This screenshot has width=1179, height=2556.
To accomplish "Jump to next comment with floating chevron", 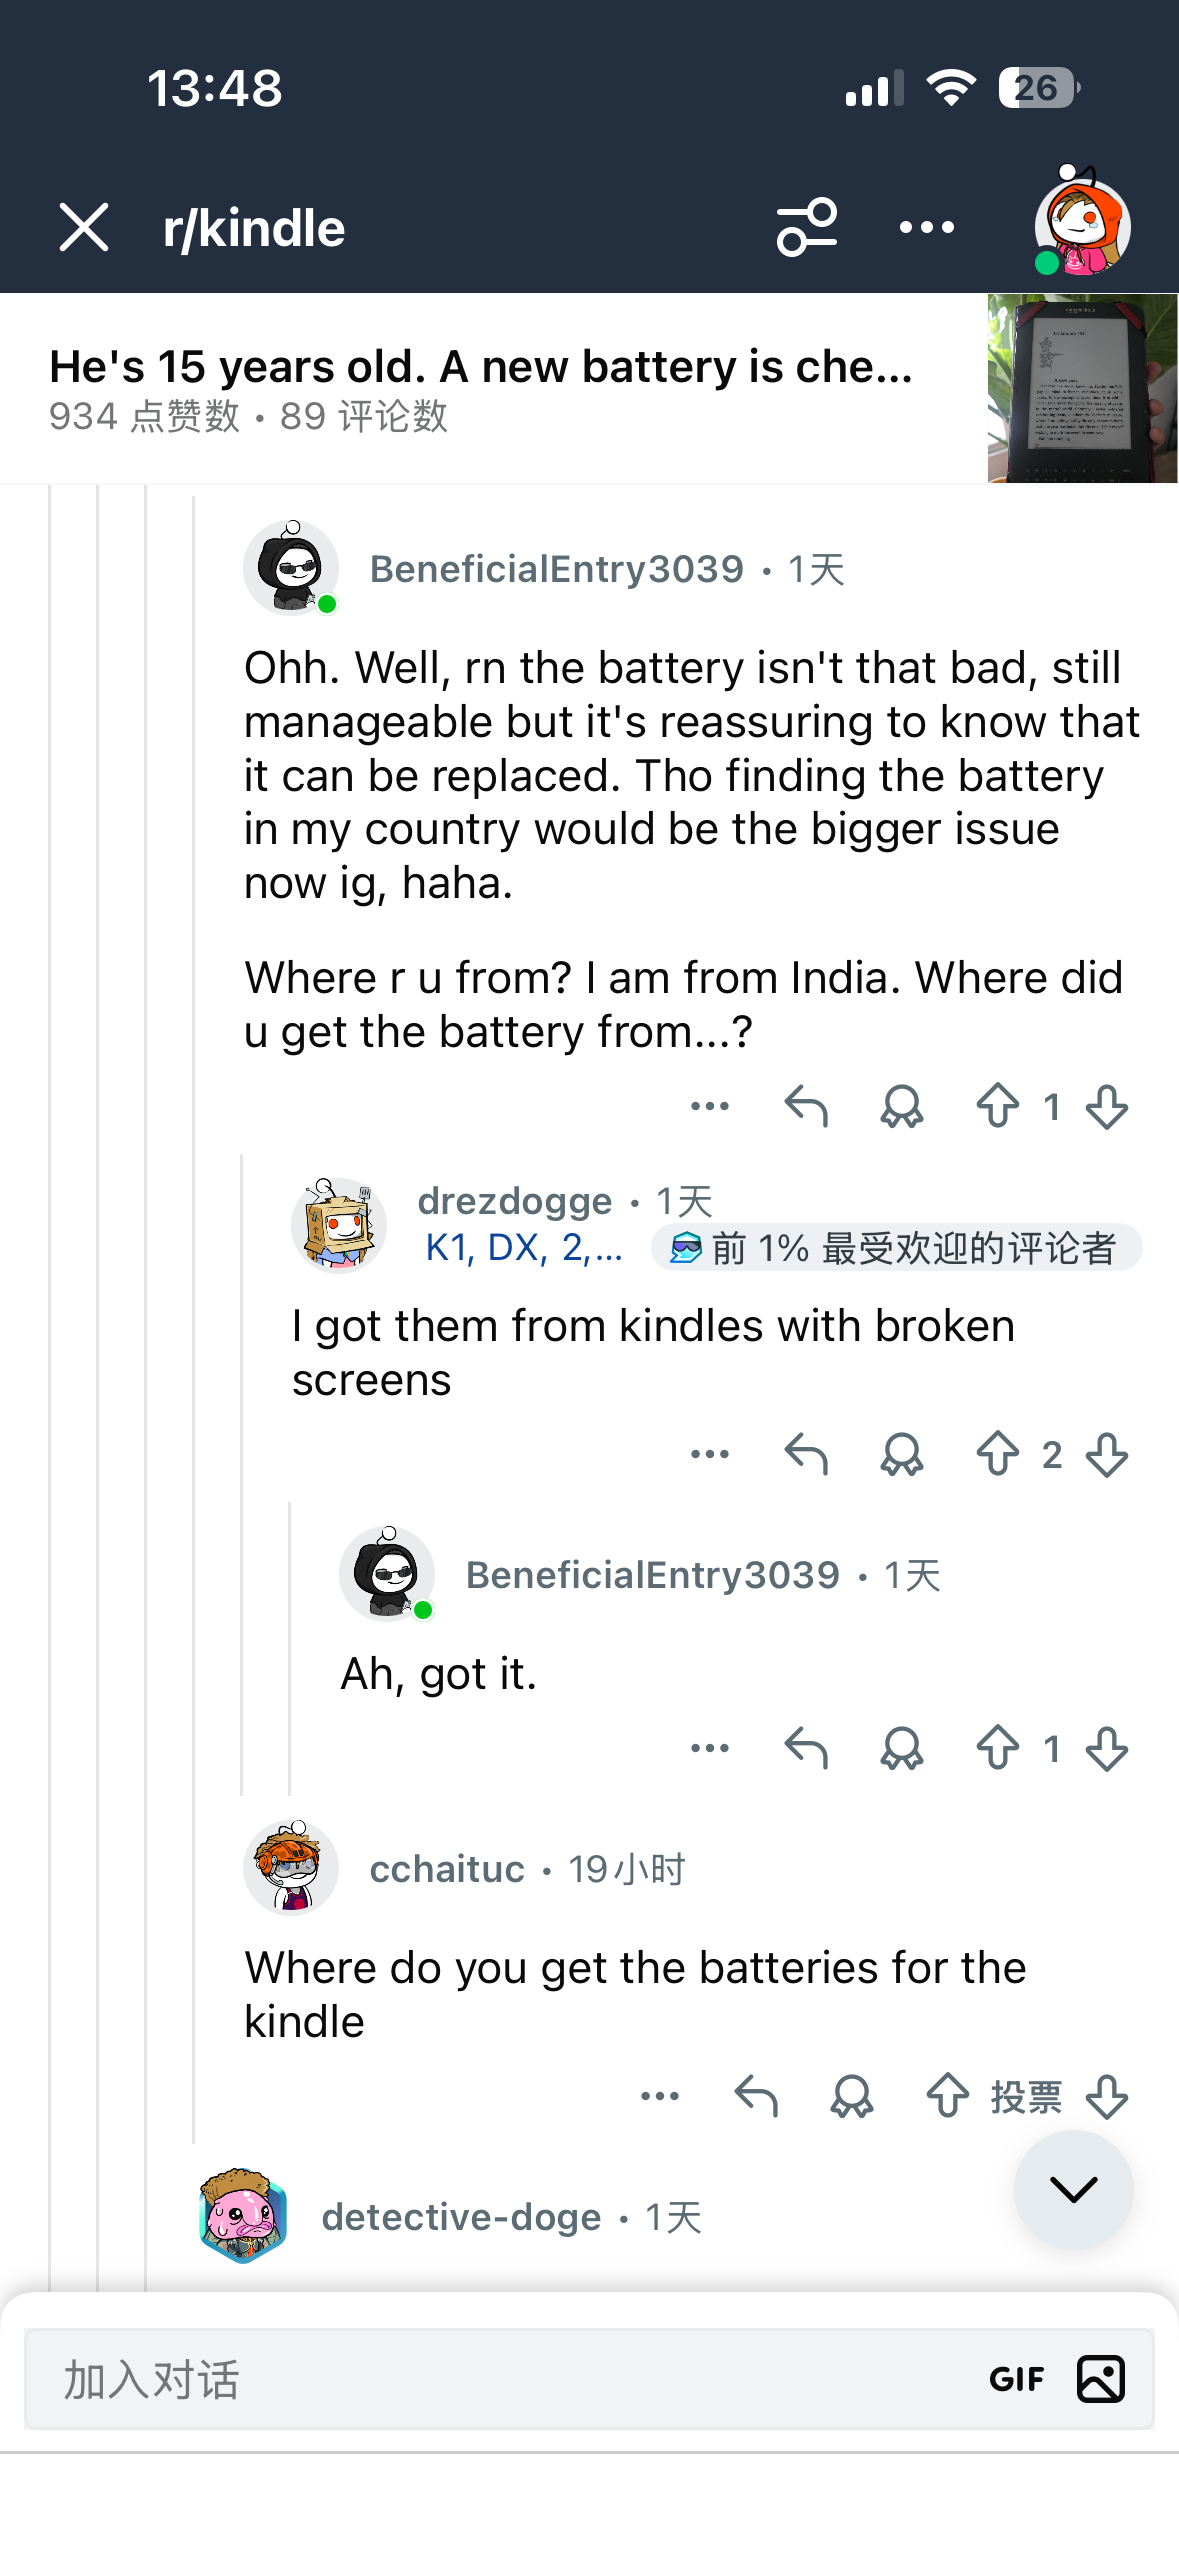I will [1073, 2189].
